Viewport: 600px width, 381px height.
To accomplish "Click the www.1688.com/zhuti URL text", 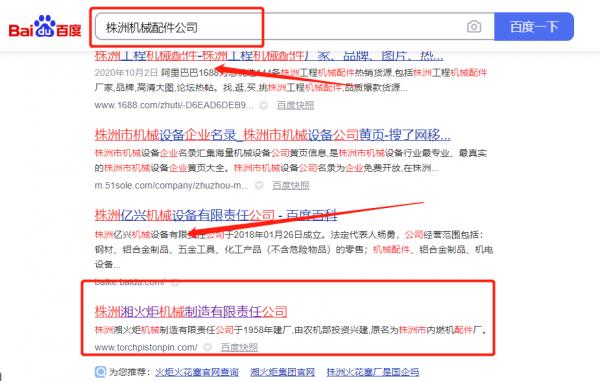I will 174,106.
